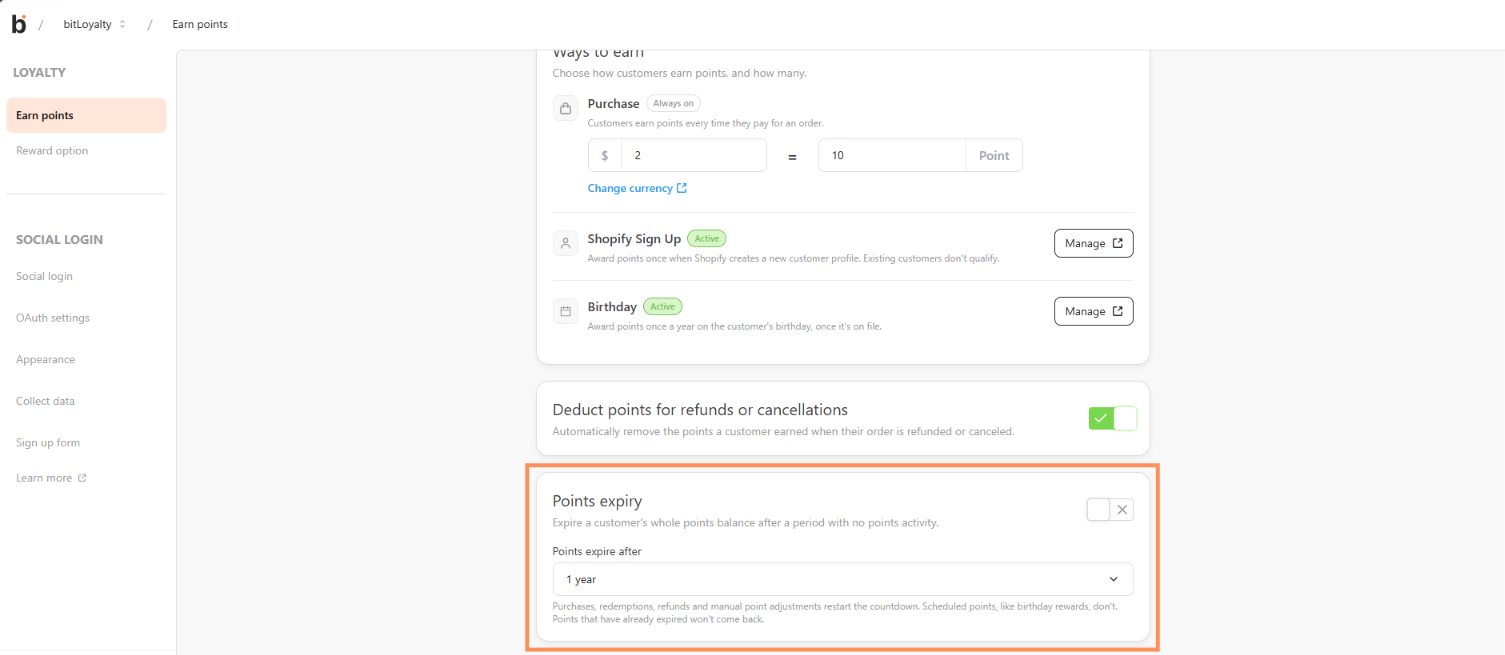Click Manage for Shopify Sign Up

[1094, 243]
